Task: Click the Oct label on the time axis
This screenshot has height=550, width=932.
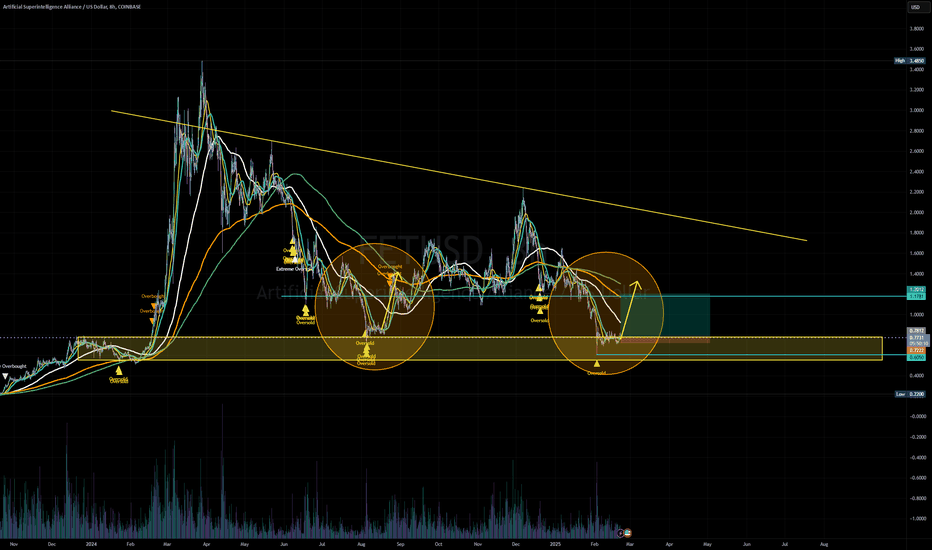Action: pyautogui.click(x=438, y=544)
